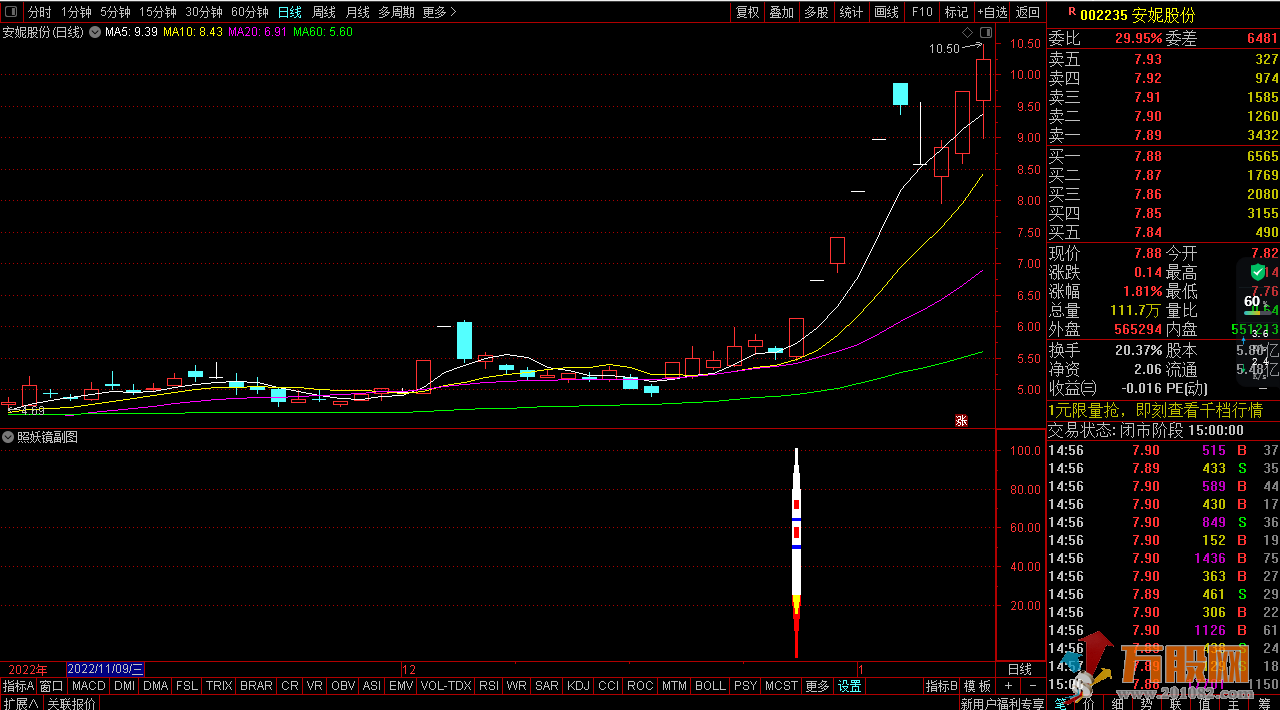
Task: Select the 笔 tab in tick panel
Action: tap(1061, 704)
